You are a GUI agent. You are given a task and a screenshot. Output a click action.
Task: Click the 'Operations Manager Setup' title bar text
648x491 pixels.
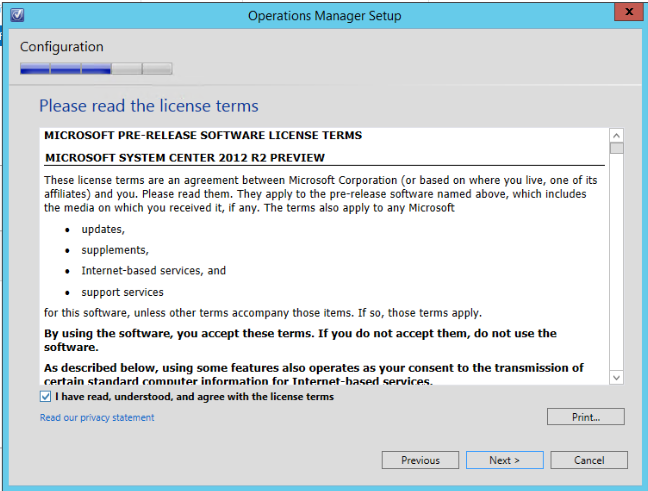click(x=324, y=15)
